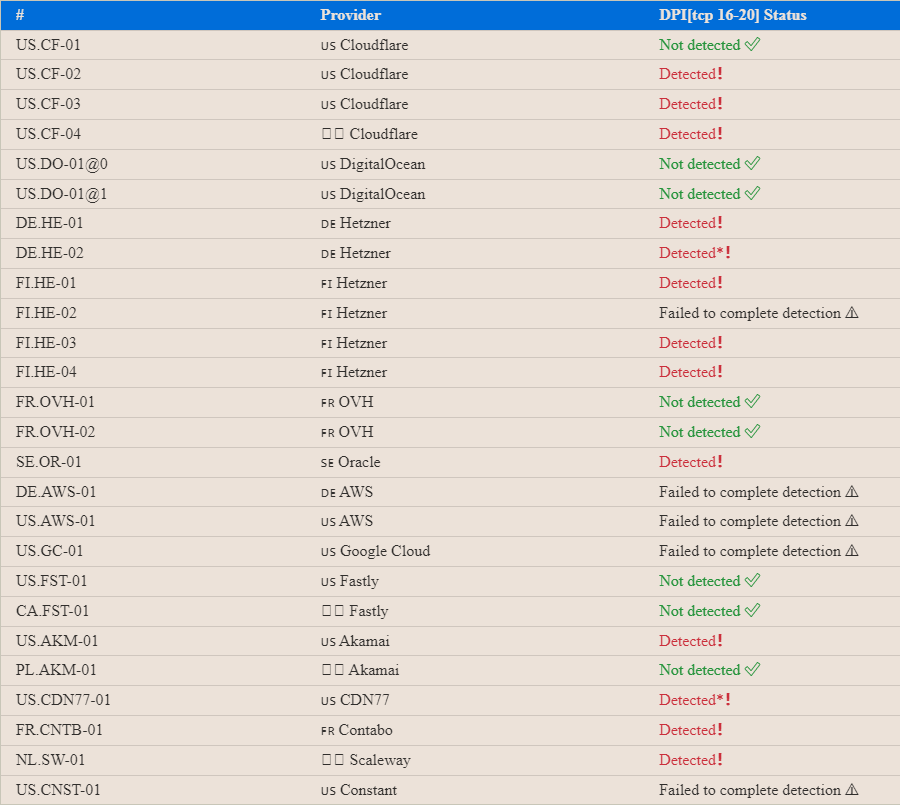The height and width of the screenshot is (805, 900).
Task: Click the warning triangle in US.GC-01 status
Action: pyautogui.click(x=852, y=551)
